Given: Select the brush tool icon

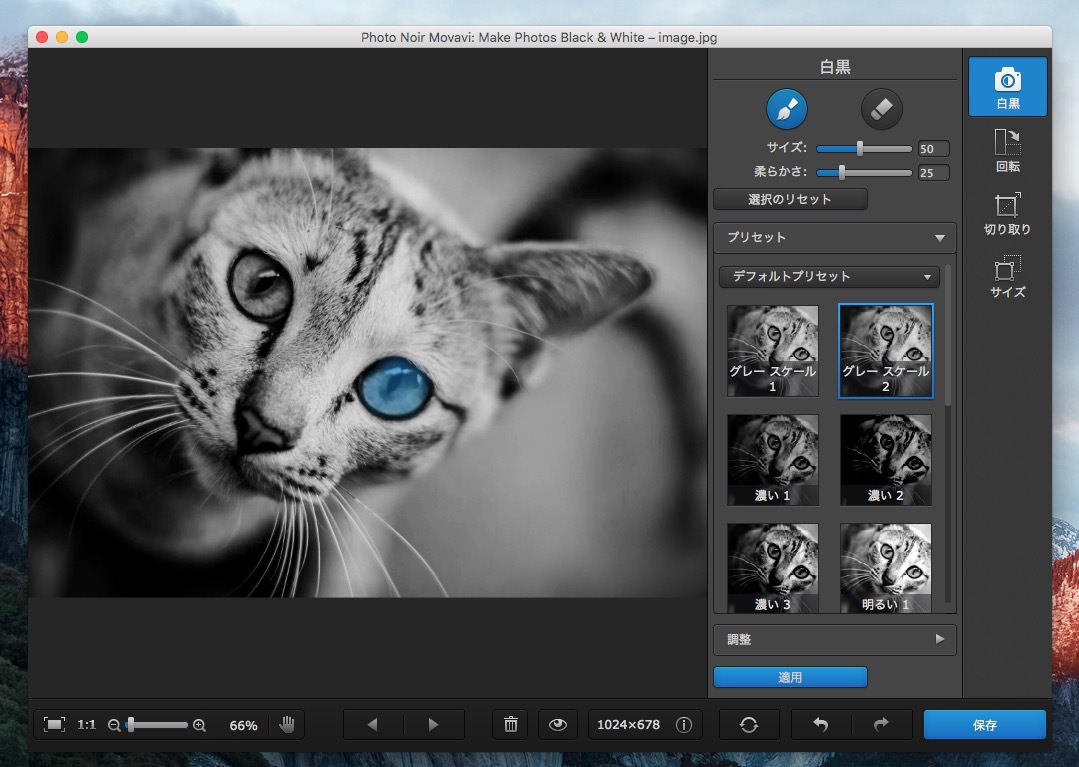Looking at the screenshot, I should 786,109.
